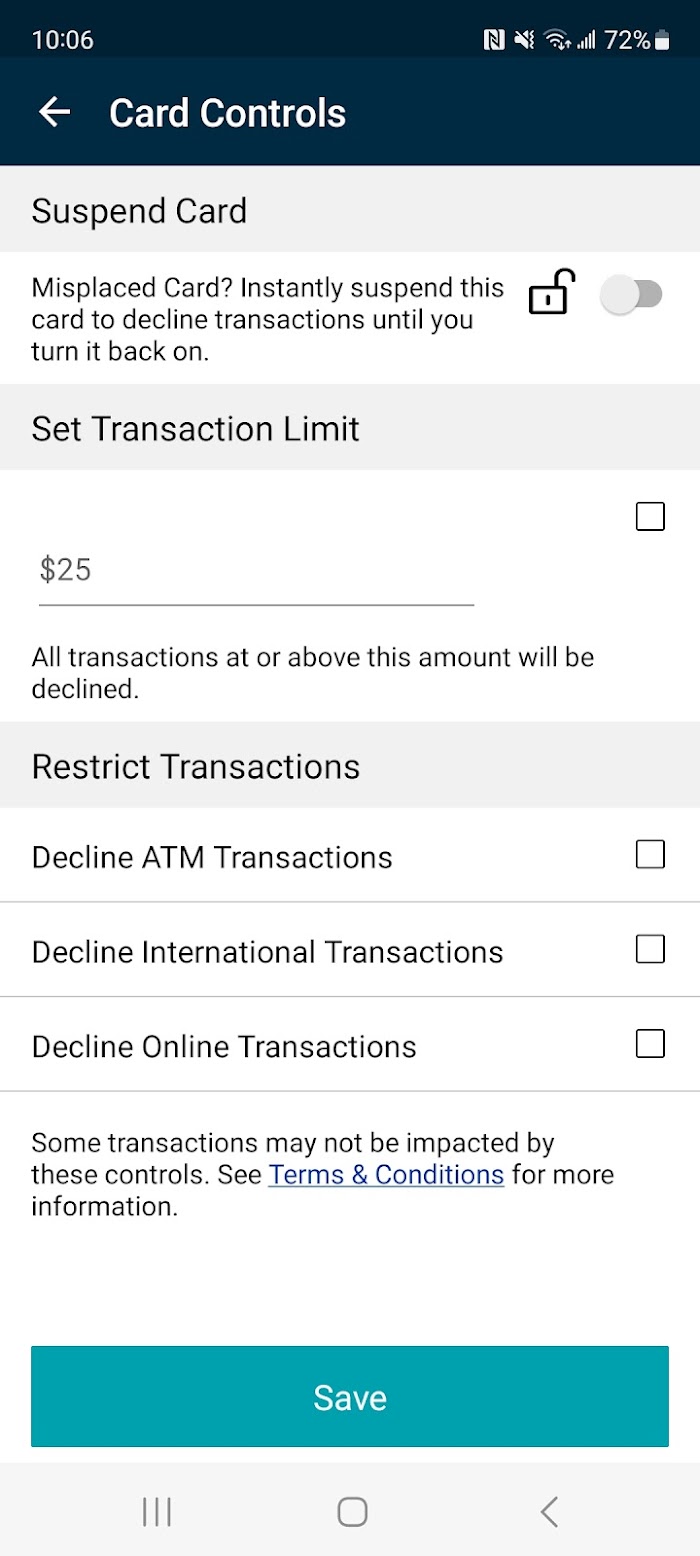Tap the Wi-Fi status icon
Viewport: 700px width, 1556px height.
(x=557, y=40)
